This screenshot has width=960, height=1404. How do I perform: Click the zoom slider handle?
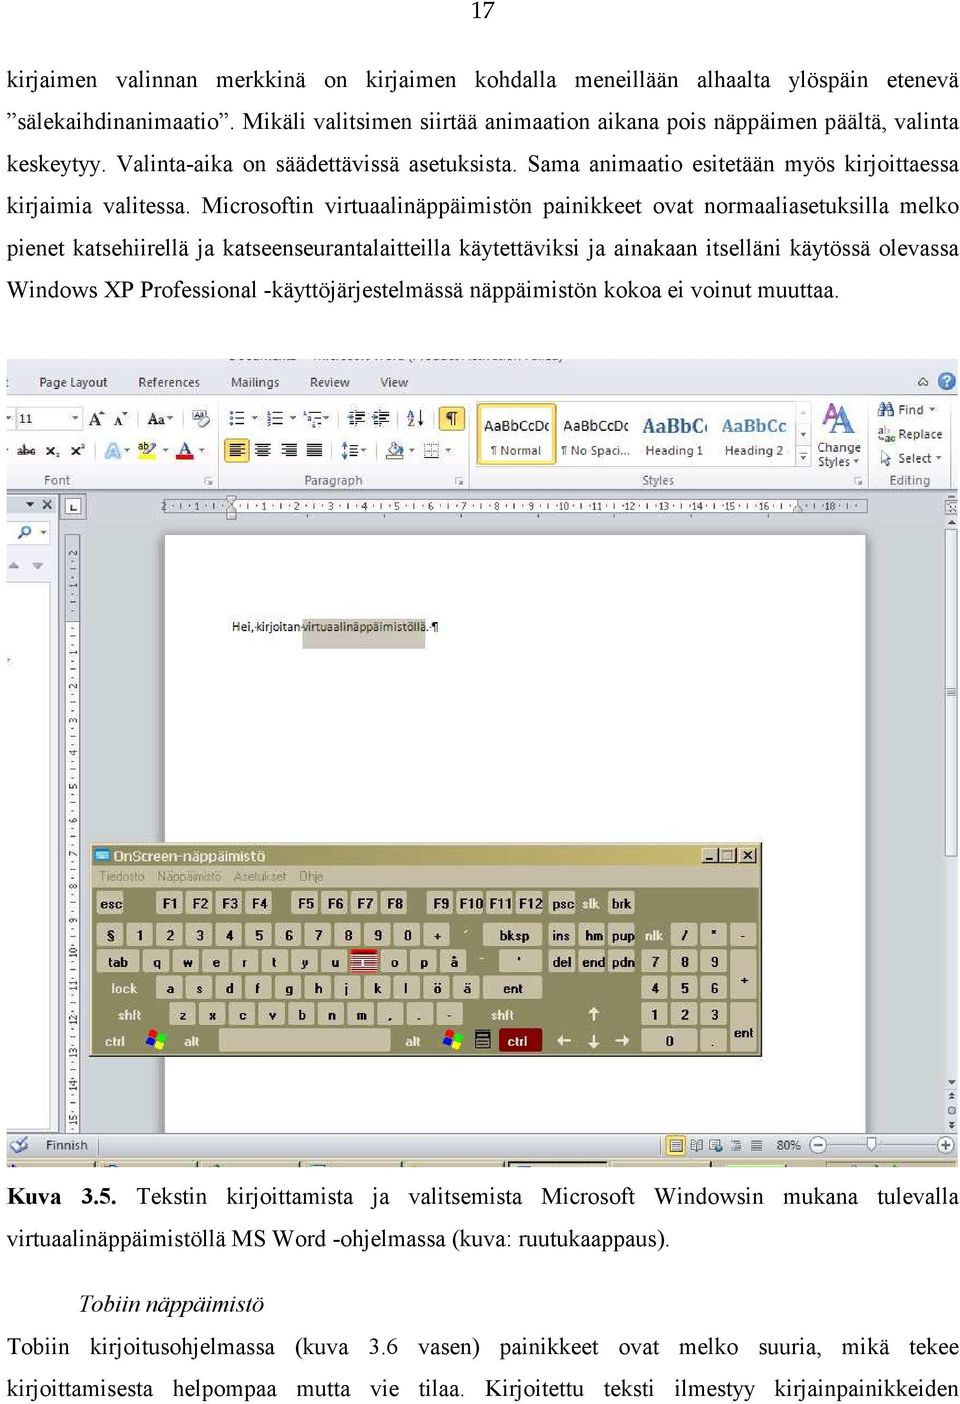(x=871, y=1144)
